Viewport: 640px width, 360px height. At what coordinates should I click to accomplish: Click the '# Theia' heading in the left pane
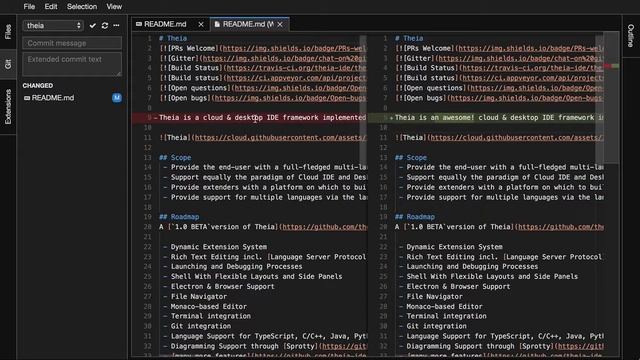click(x=173, y=38)
